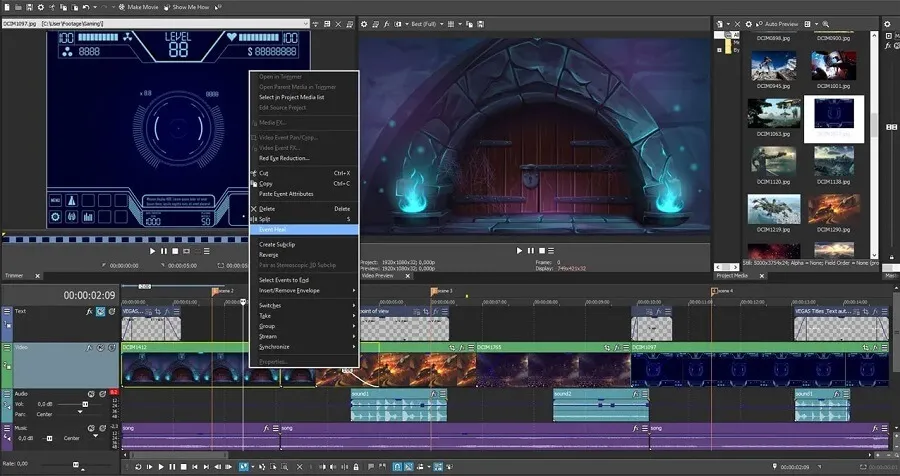Screen dimensions: 900x476
Task: Open the preview overlays grid dropdown arrow
Action: [x=459, y=24]
